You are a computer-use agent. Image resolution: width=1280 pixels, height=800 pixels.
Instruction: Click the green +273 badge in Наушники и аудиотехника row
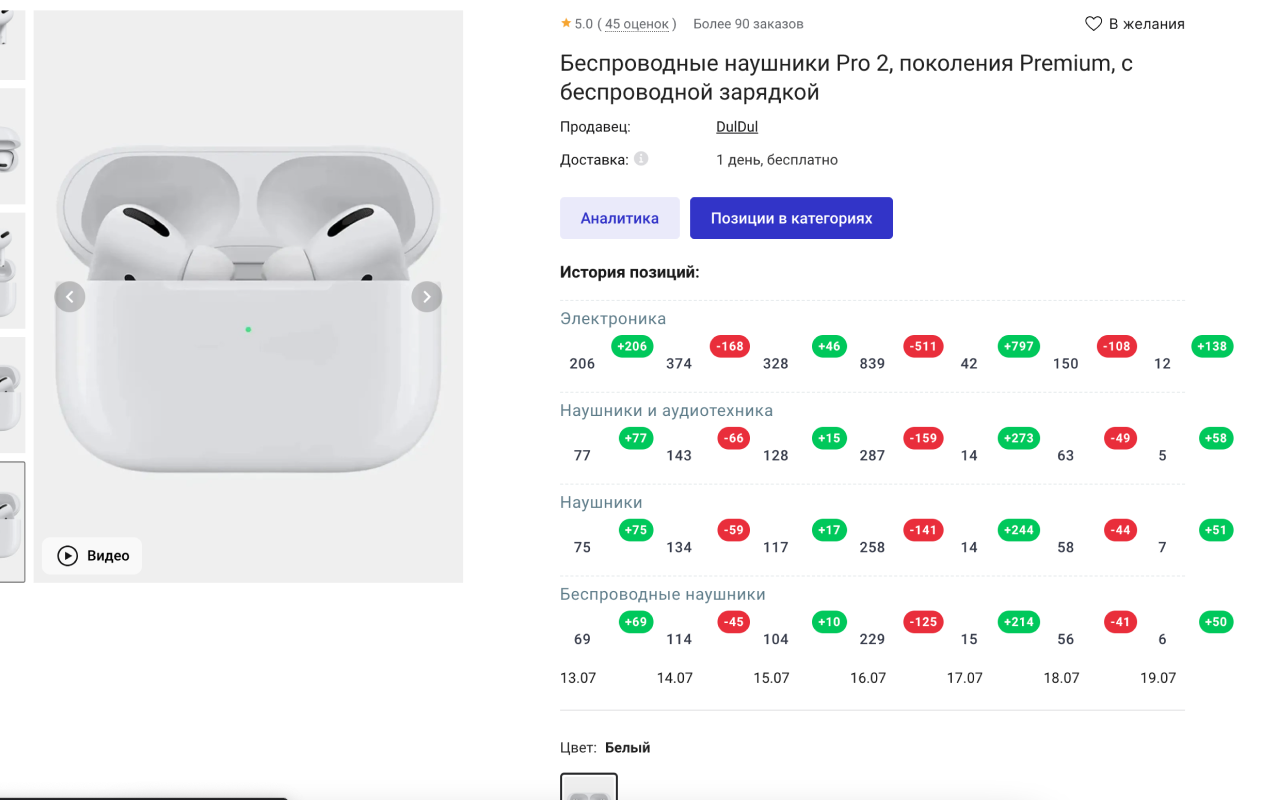pos(1018,438)
